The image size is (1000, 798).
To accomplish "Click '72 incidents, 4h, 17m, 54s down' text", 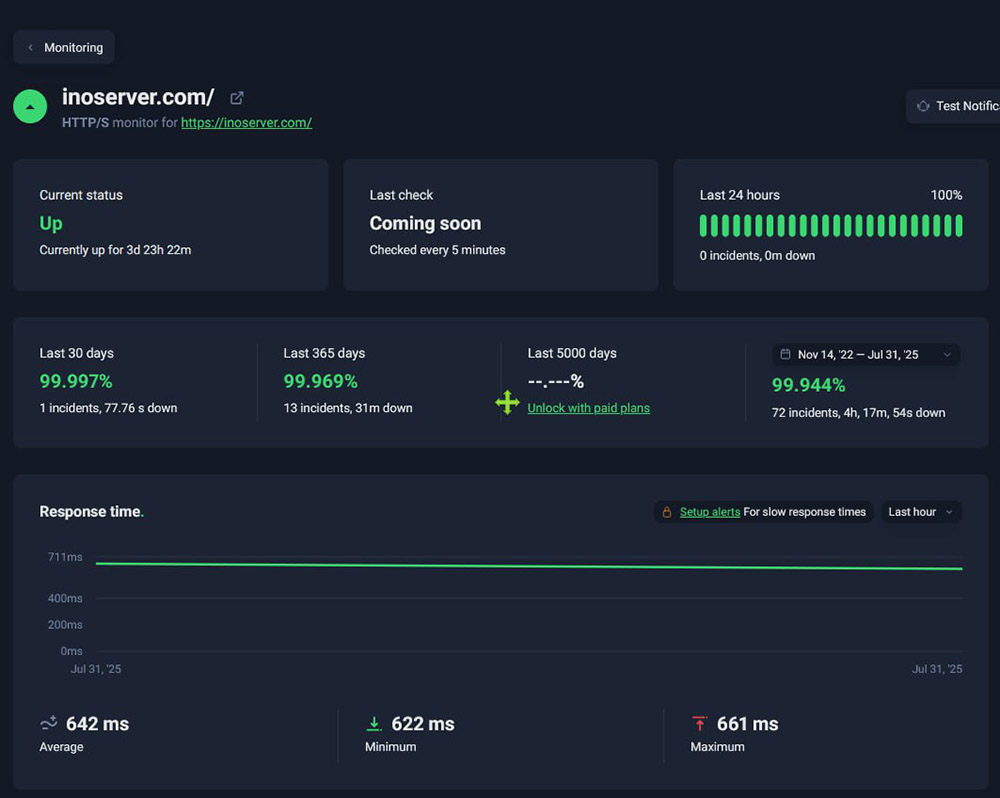I will 858,413.
